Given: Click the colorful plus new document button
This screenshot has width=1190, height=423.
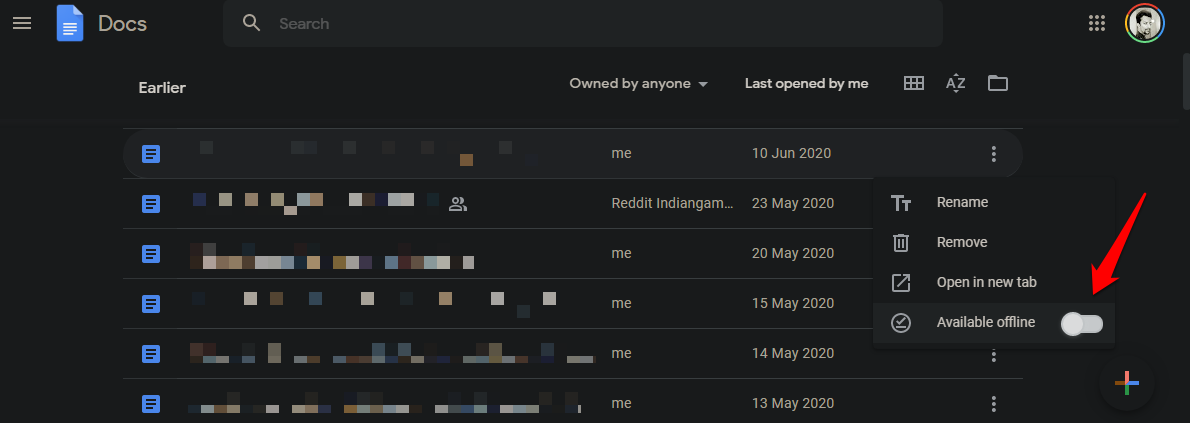Looking at the screenshot, I should coord(1127,384).
